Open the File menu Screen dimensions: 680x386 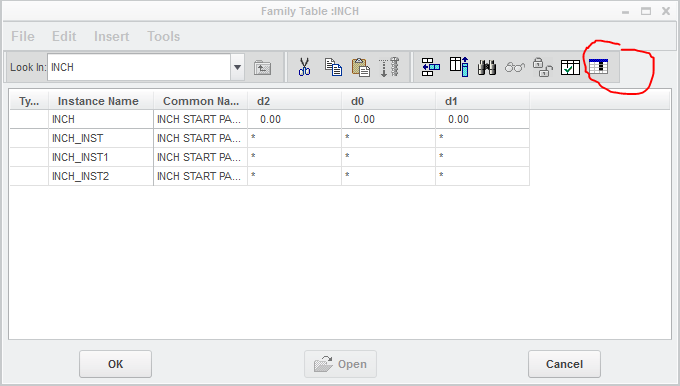pyautogui.click(x=23, y=36)
